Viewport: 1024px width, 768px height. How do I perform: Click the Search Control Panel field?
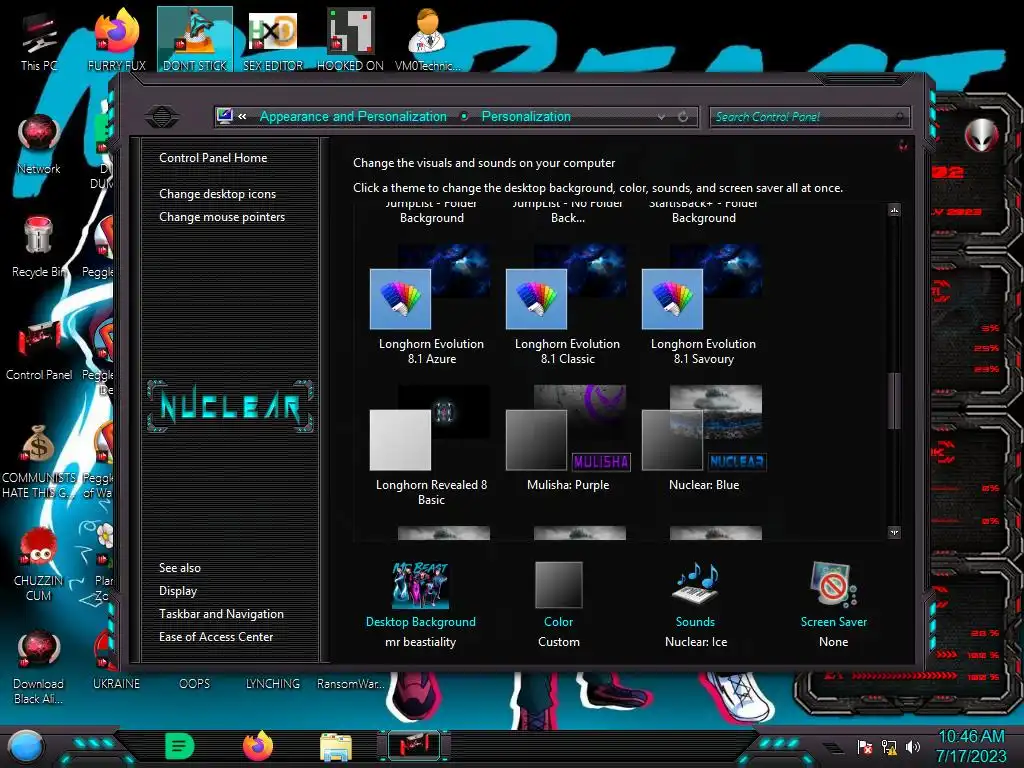click(809, 117)
